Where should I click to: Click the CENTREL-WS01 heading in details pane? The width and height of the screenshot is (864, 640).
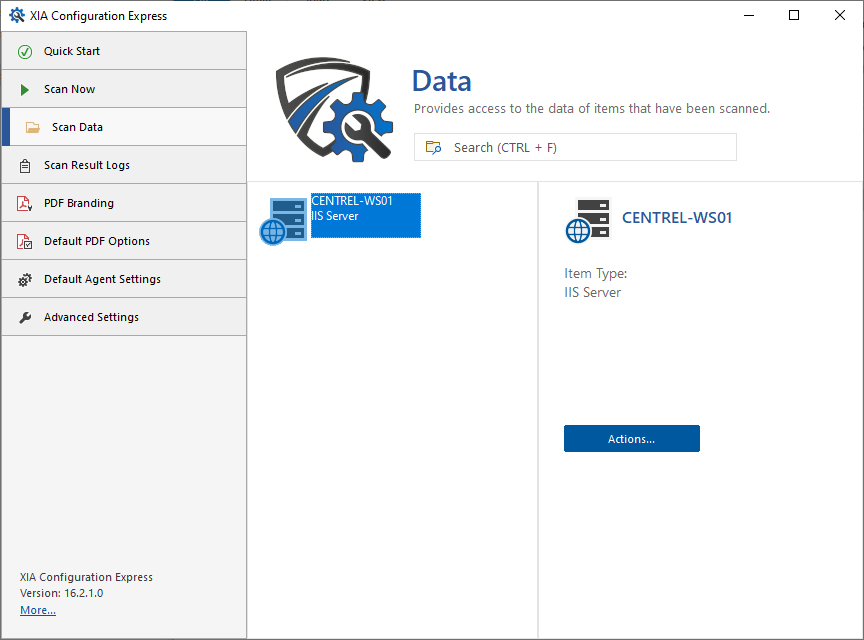(x=677, y=218)
